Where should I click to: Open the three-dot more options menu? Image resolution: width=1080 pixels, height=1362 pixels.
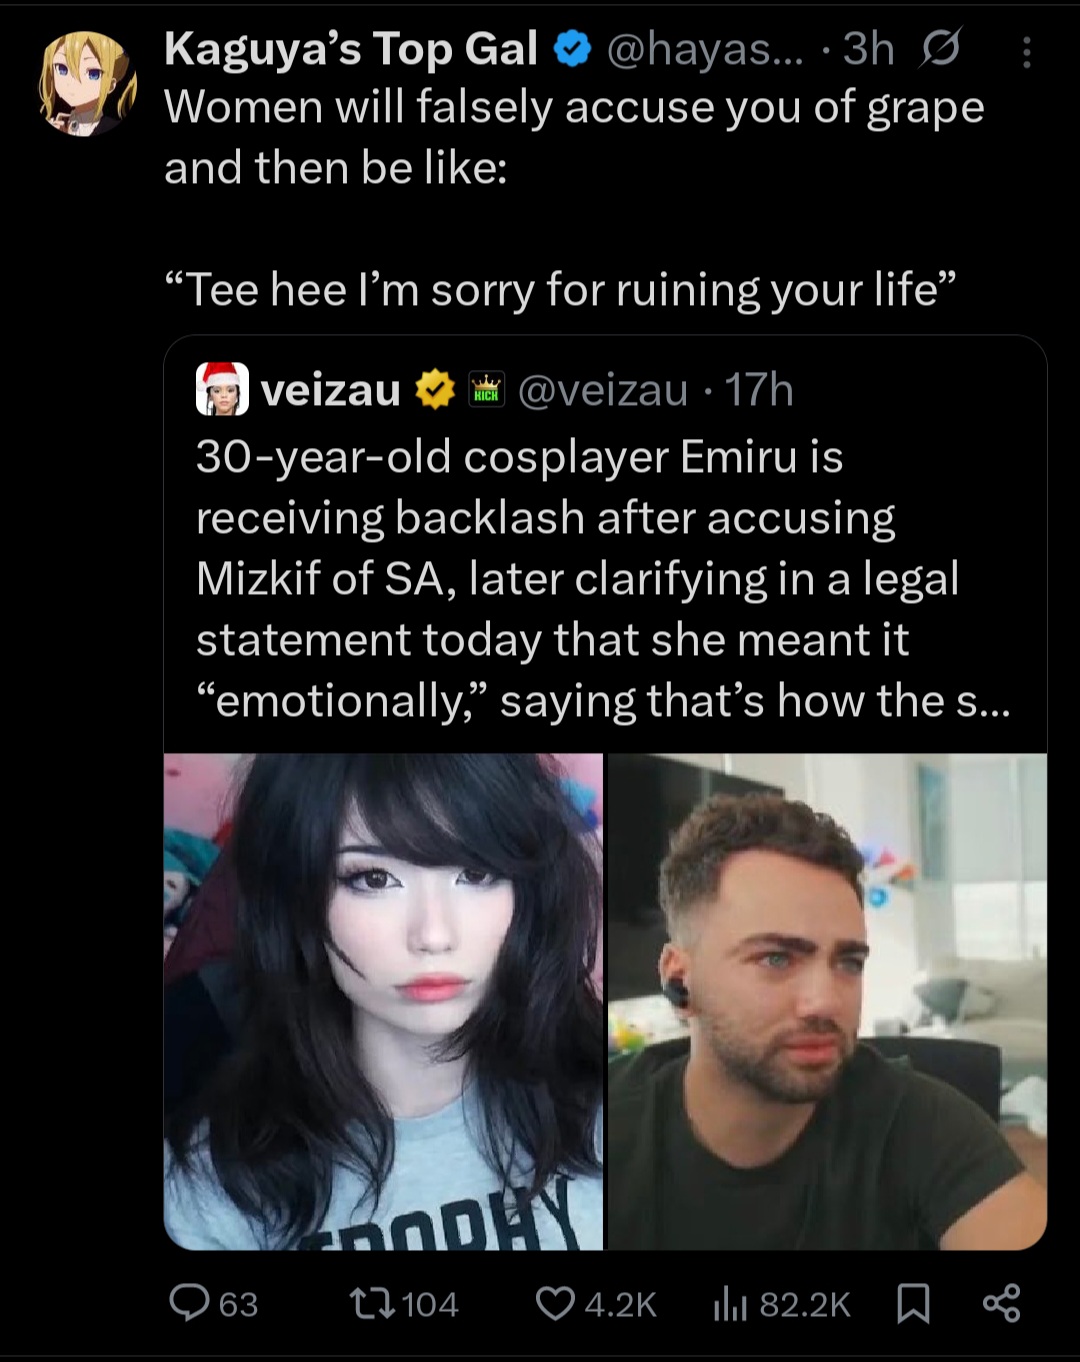point(1026,51)
